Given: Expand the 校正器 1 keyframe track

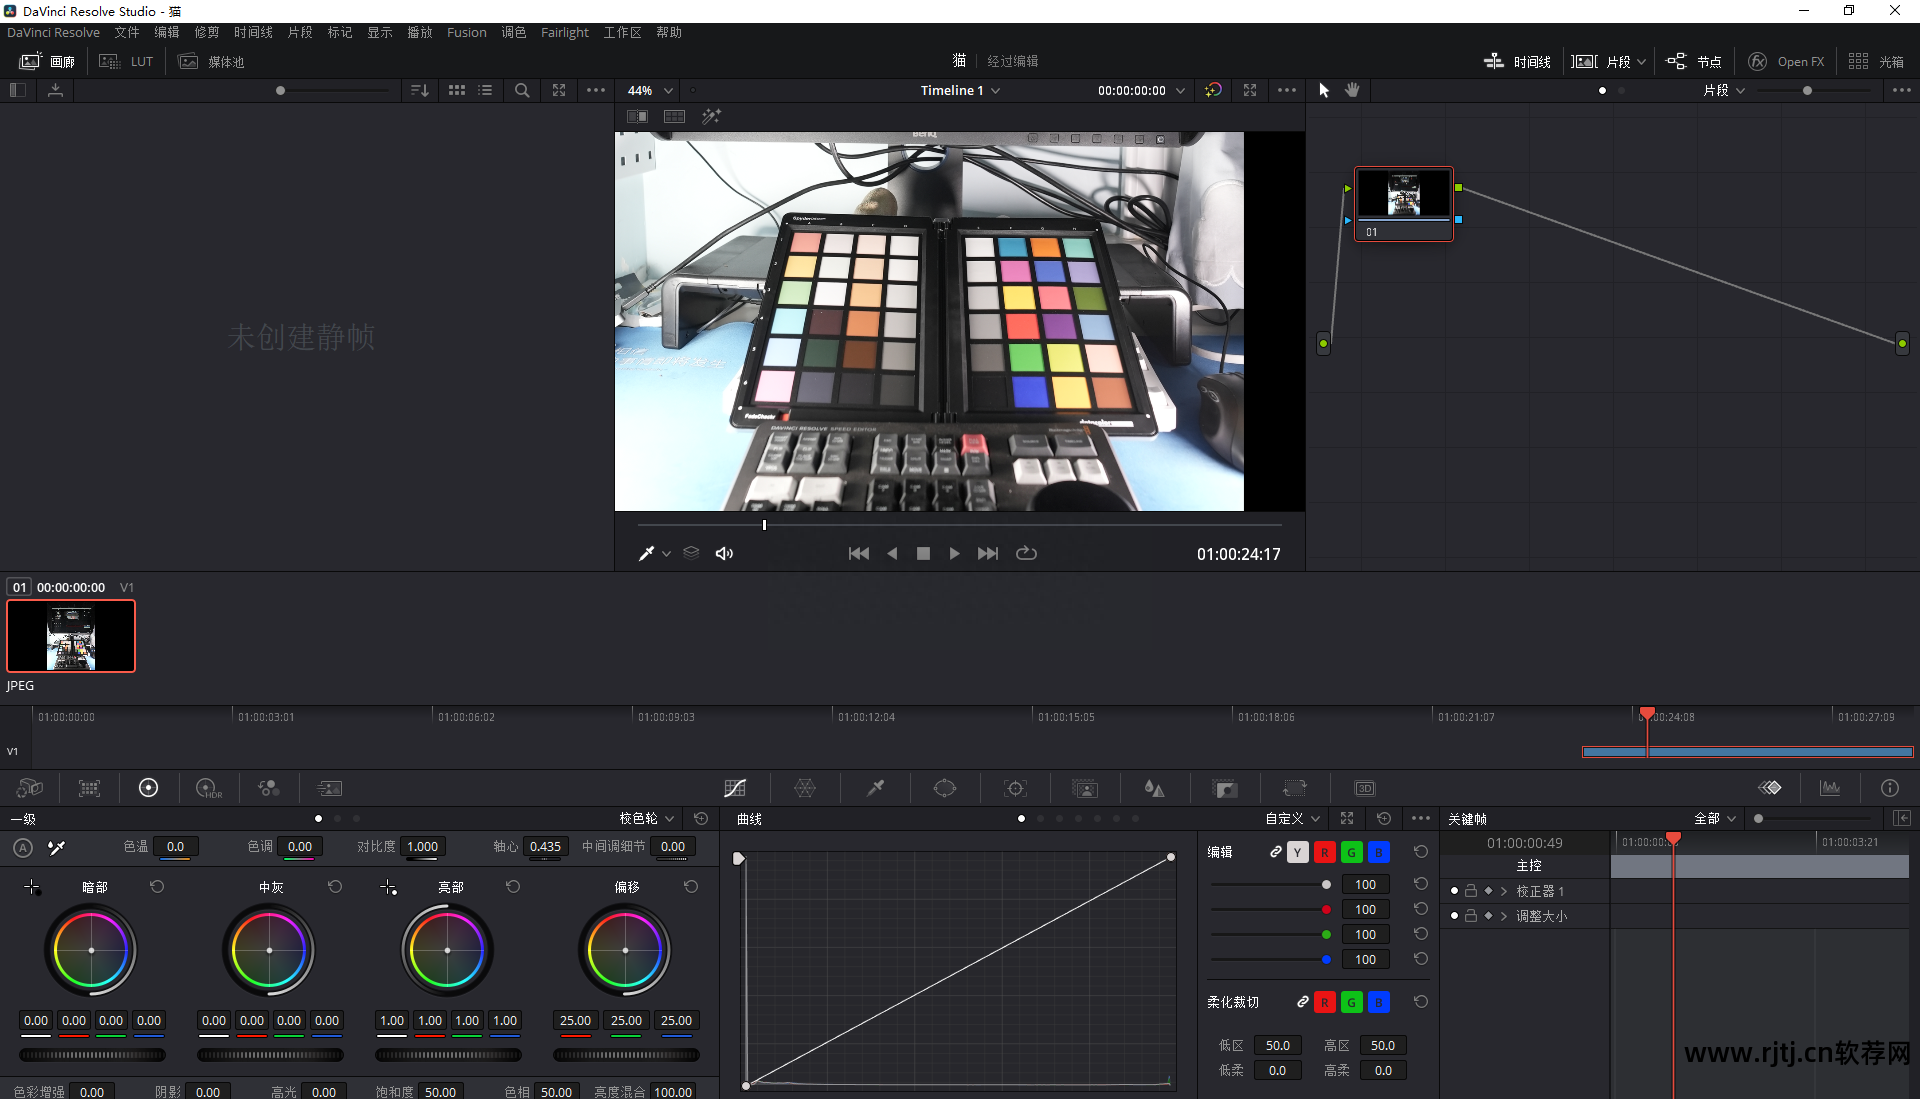Looking at the screenshot, I should pyautogui.click(x=1503, y=891).
